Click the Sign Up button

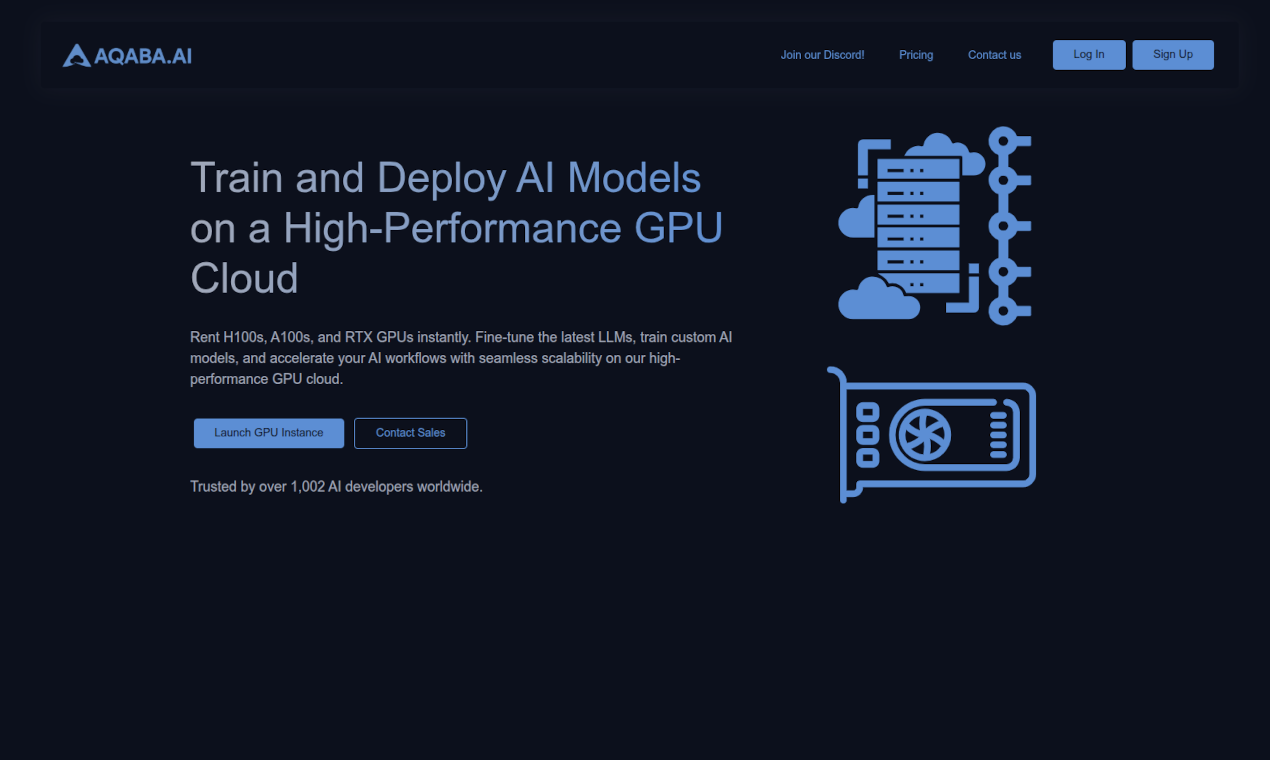[1173, 55]
